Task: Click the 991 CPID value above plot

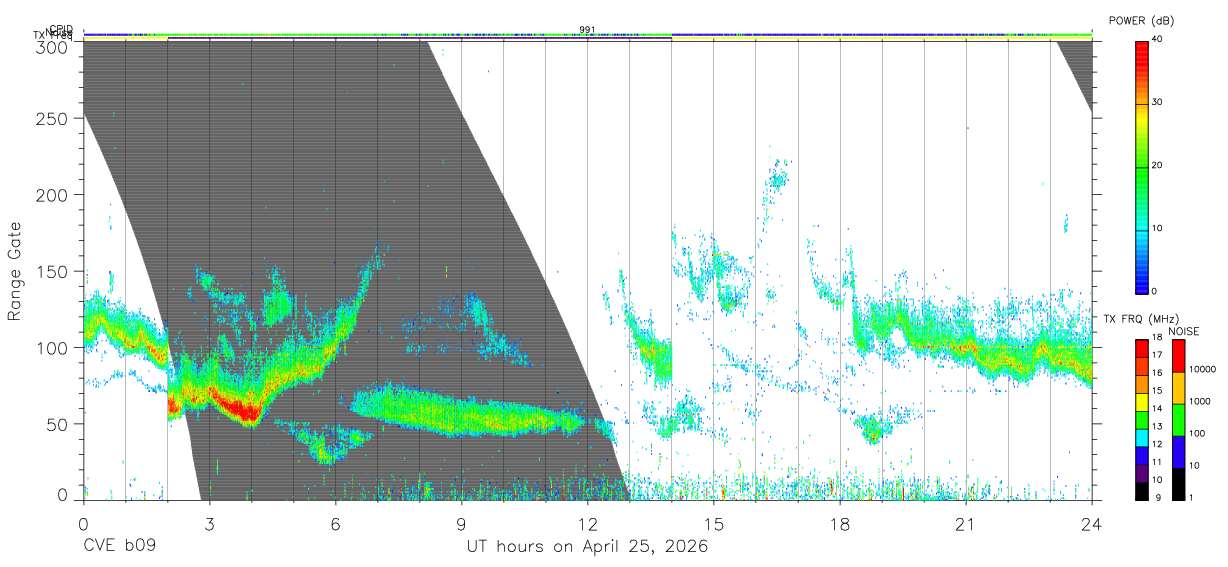Action: pyautogui.click(x=587, y=29)
